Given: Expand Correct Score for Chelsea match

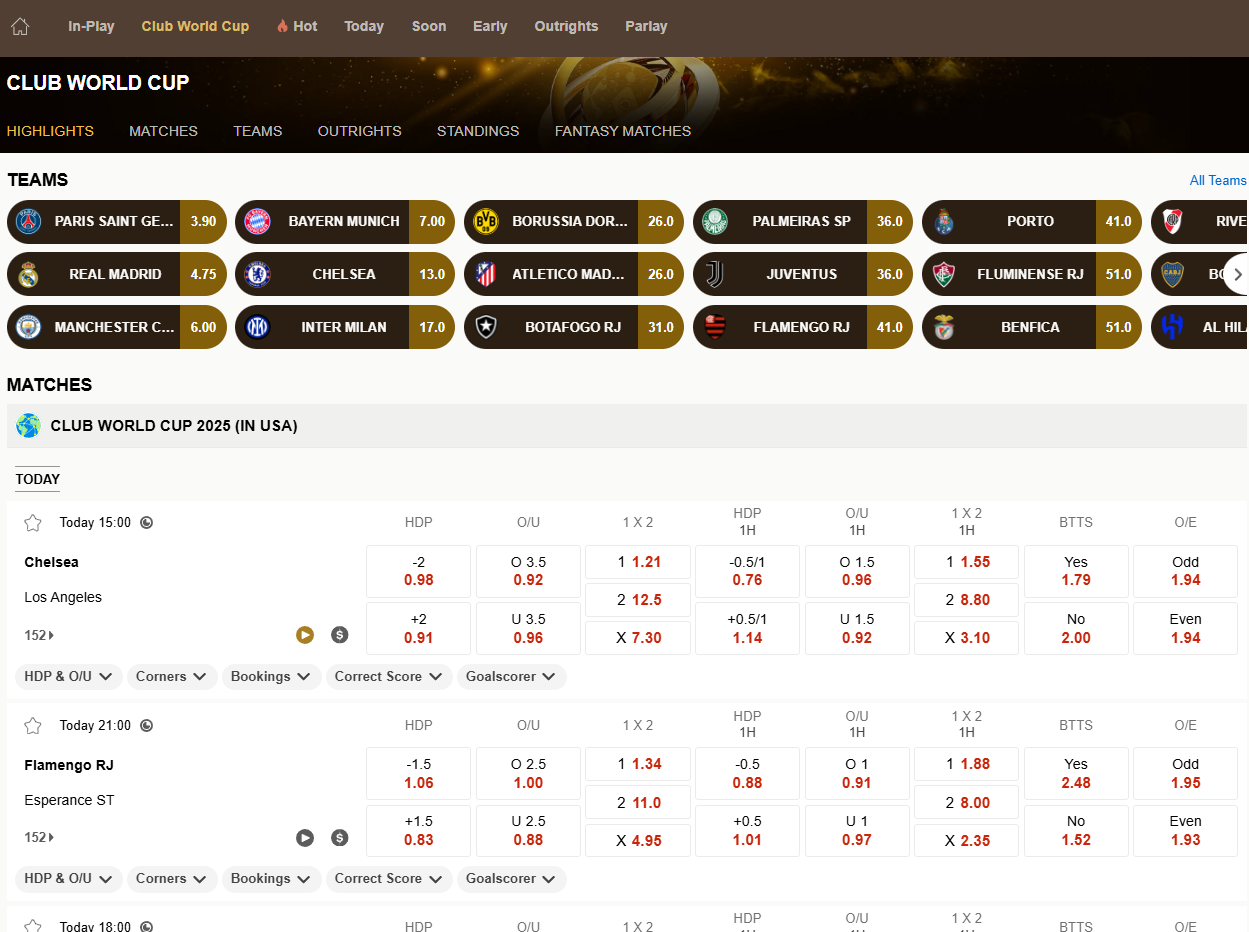Looking at the screenshot, I should point(389,677).
